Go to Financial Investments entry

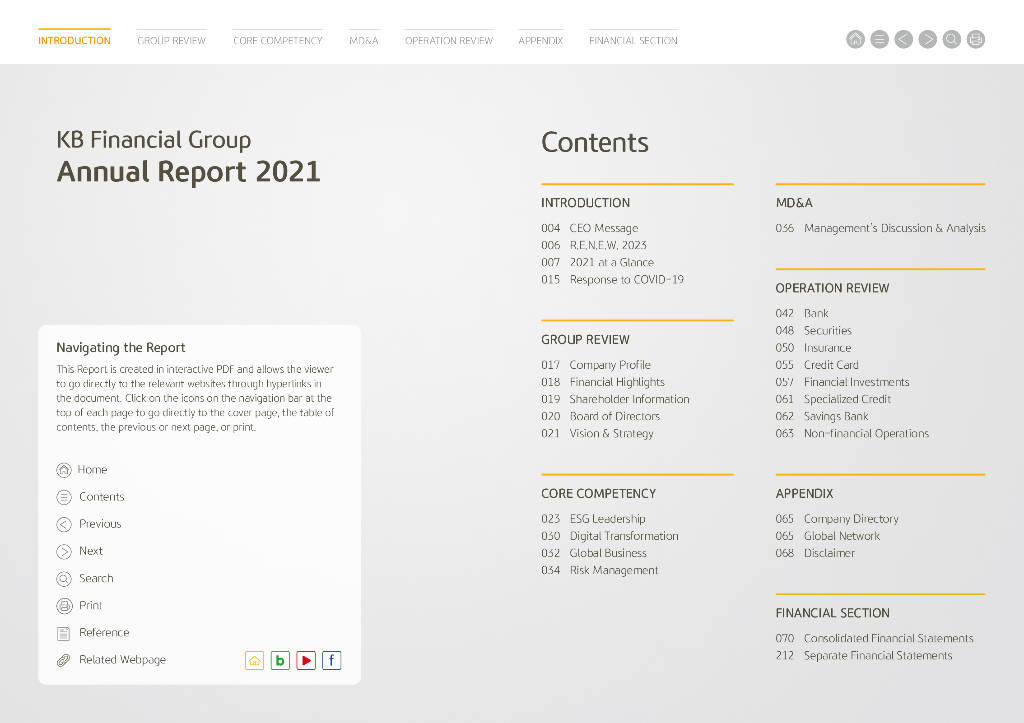click(842, 382)
